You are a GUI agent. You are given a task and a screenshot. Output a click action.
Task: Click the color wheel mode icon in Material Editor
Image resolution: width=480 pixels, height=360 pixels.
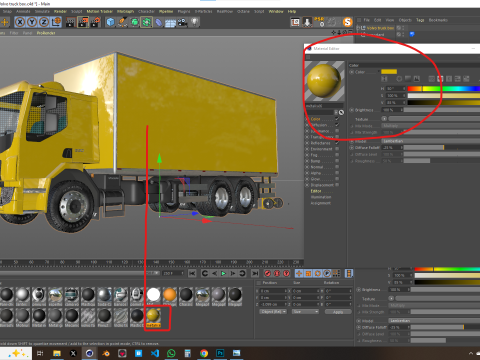pyautogui.click(x=399, y=79)
